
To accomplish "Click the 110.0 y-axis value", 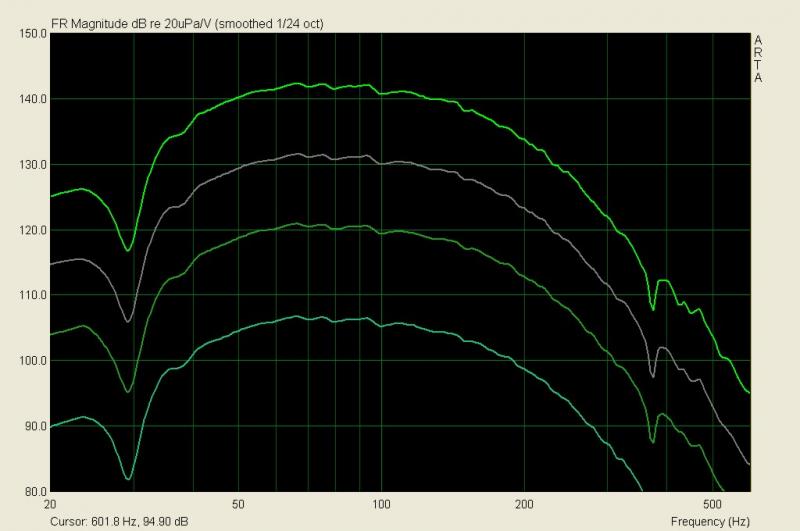I will pos(33,295).
